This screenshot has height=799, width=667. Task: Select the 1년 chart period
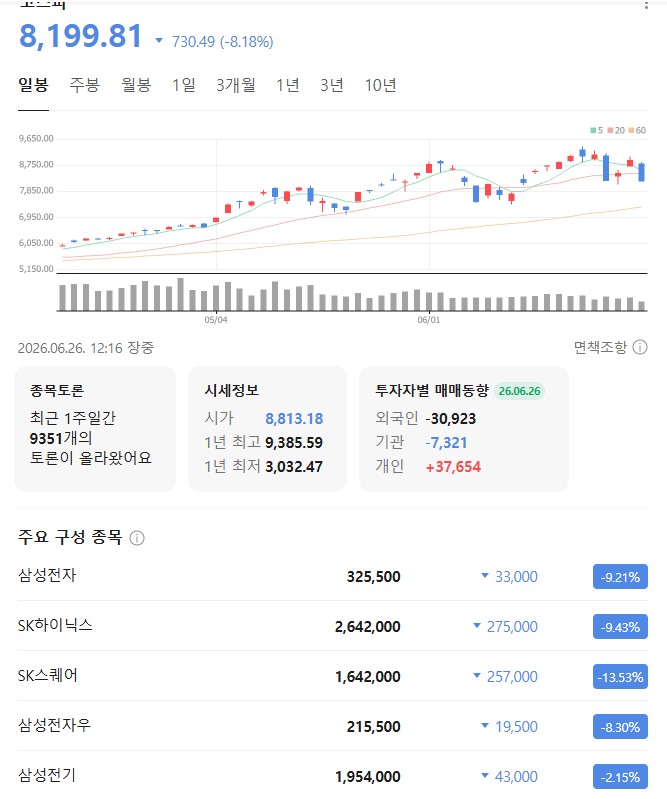tap(287, 85)
